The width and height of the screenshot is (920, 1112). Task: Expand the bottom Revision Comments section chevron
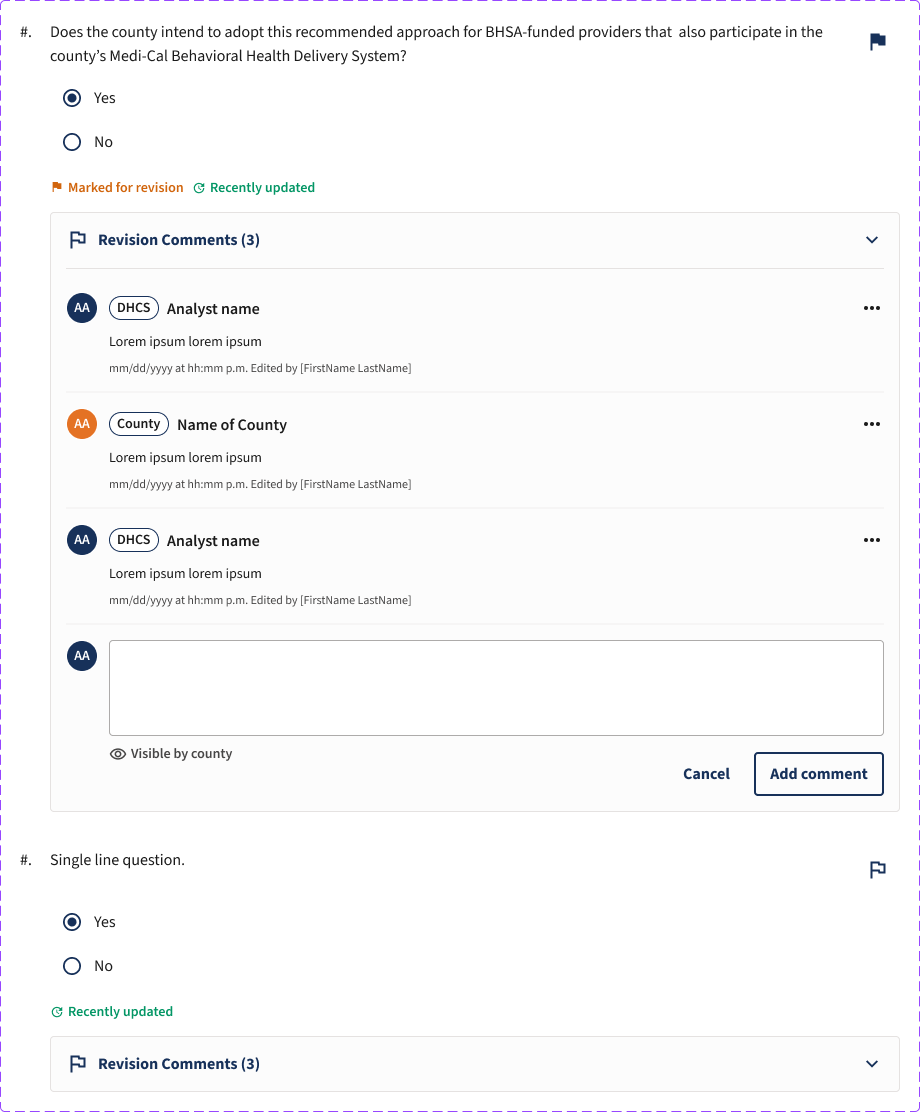pos(872,1064)
